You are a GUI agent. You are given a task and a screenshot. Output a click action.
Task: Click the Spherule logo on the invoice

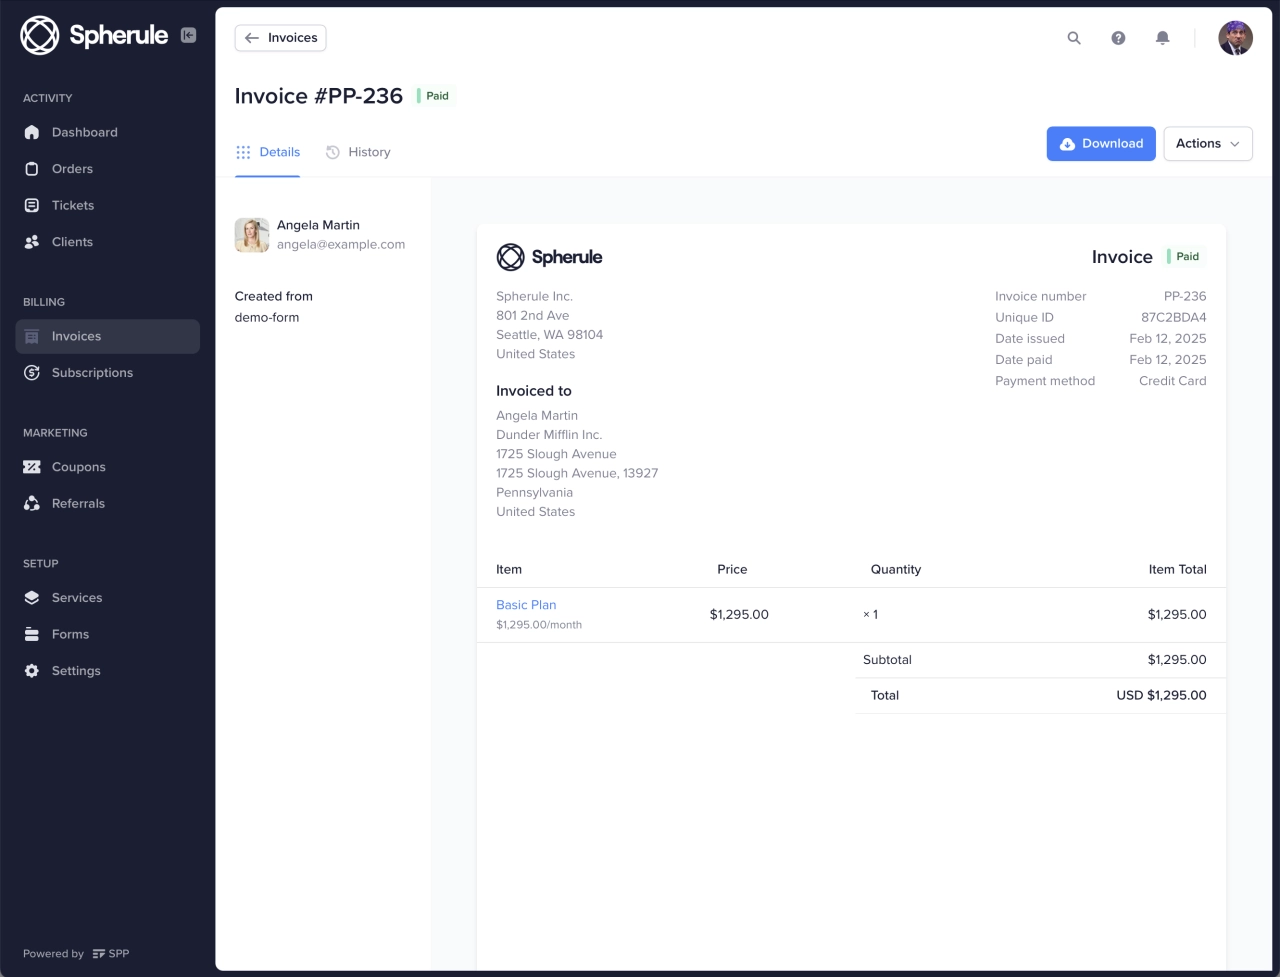click(549, 257)
